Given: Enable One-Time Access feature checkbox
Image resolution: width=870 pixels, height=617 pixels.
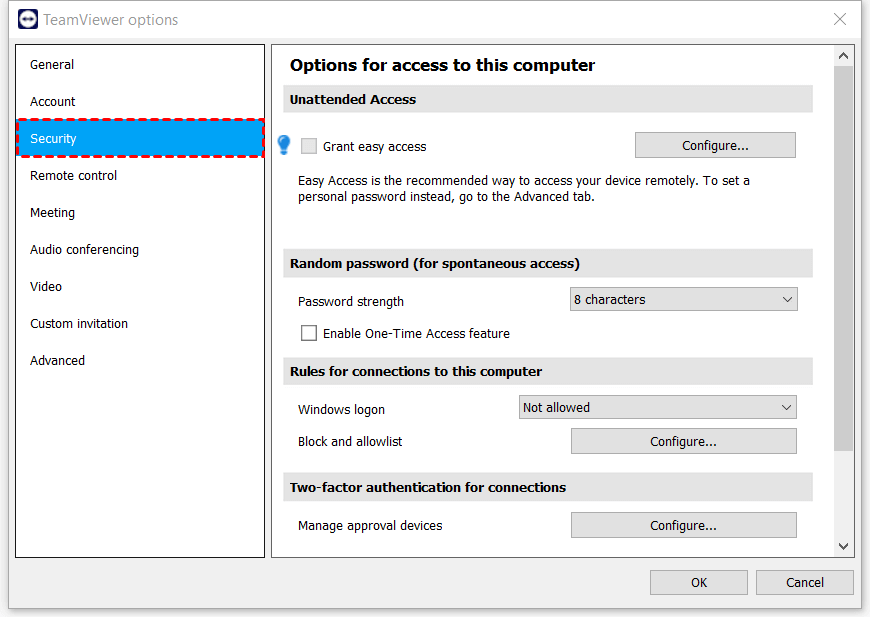Looking at the screenshot, I should pos(309,333).
